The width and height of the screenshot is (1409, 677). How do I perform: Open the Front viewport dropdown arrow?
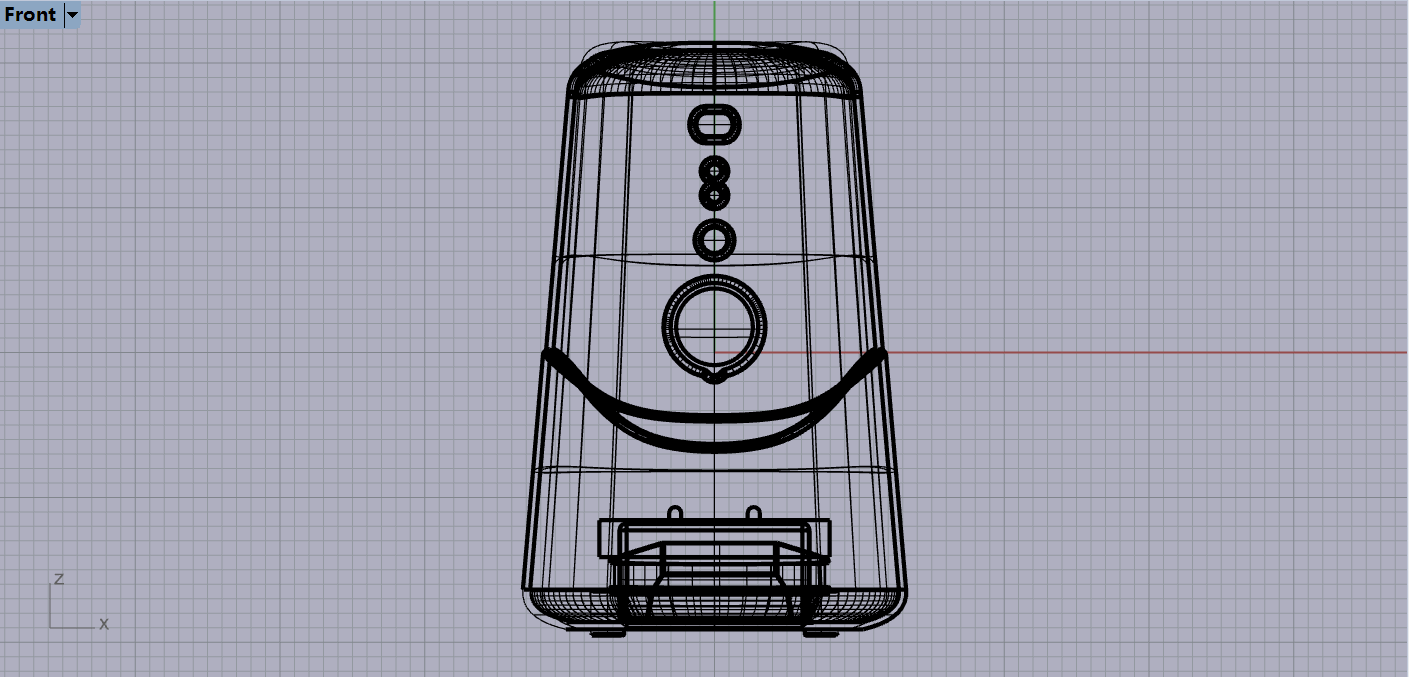click(72, 15)
